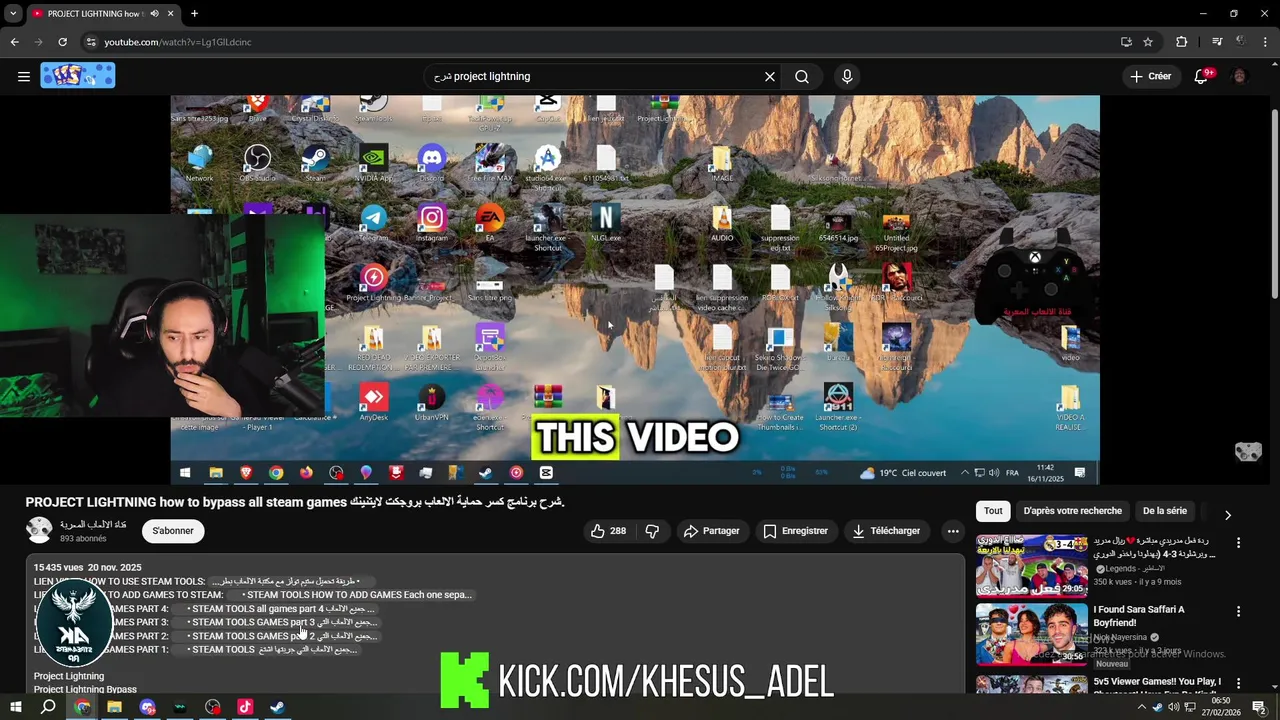Image resolution: width=1280 pixels, height=720 pixels.
Task: Run search with the magnifier button
Action: 802,76
